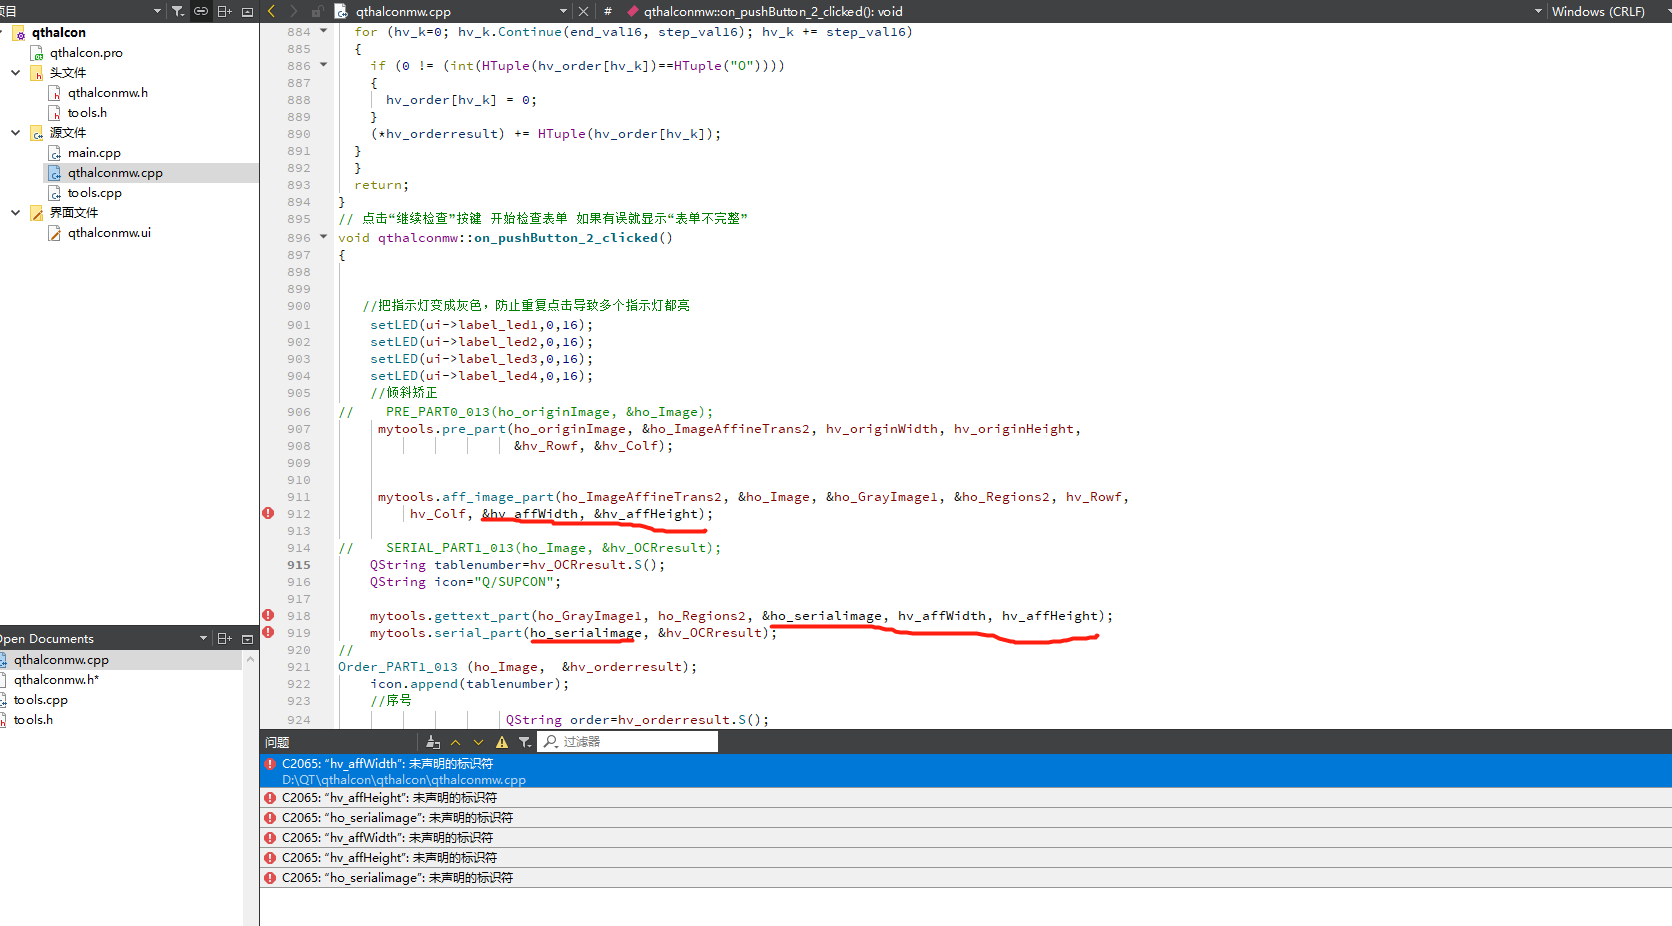Click the split panel icon in Projects header
This screenshot has width=1672, height=926.
[224, 11]
